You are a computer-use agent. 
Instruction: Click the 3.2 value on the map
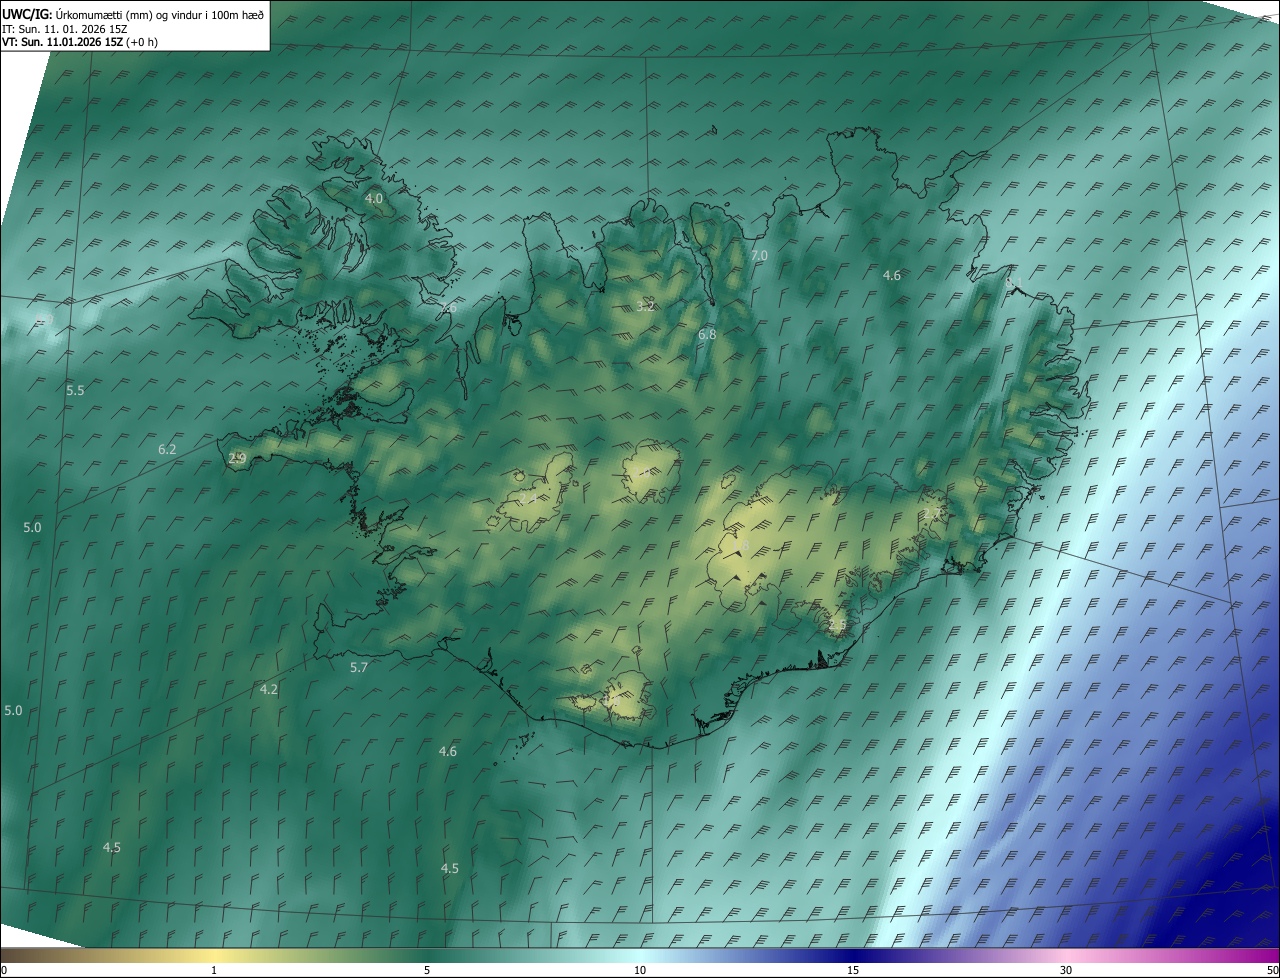click(x=646, y=306)
